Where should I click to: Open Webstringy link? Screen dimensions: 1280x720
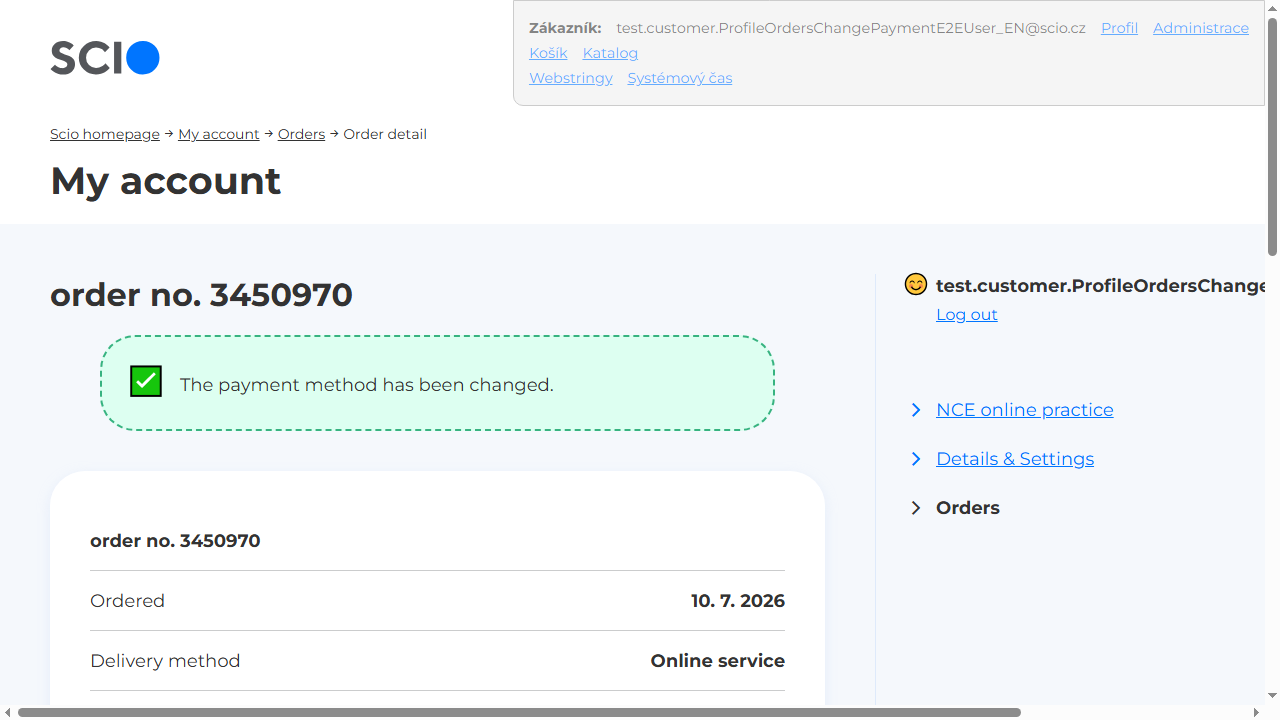pos(571,78)
